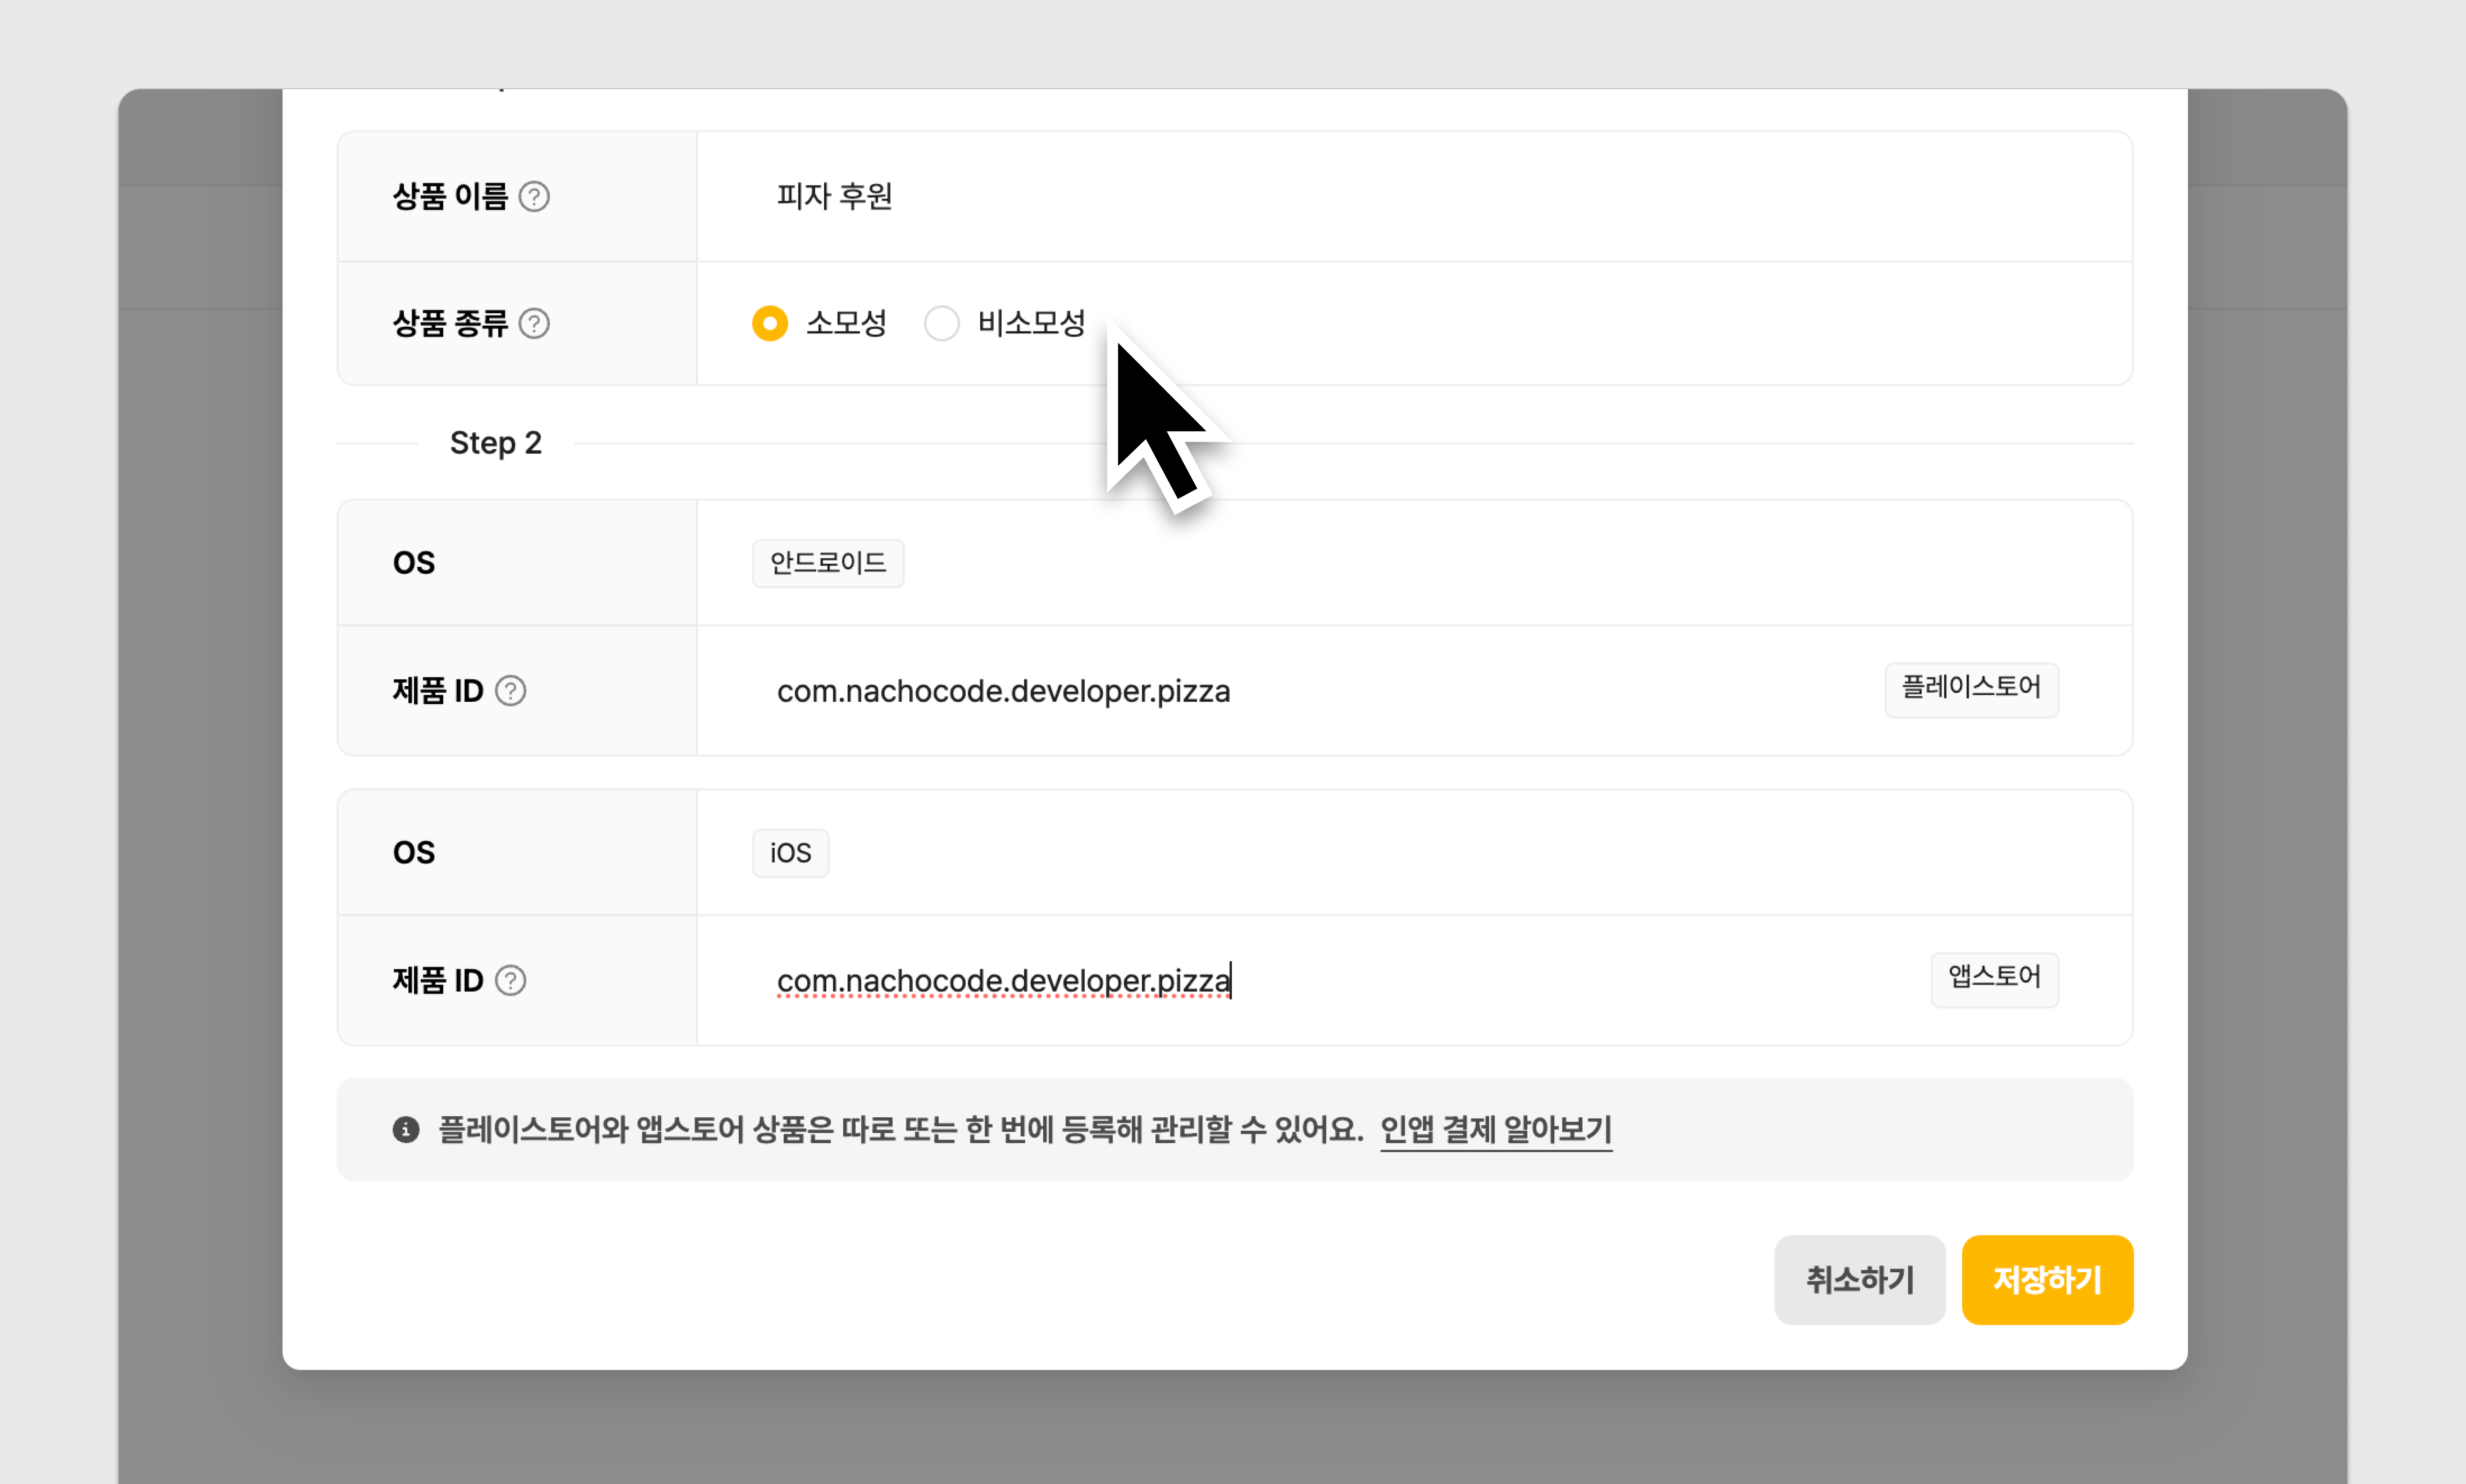
Task: Click the 앱스토어 badge
Action: pyautogui.click(x=1993, y=977)
